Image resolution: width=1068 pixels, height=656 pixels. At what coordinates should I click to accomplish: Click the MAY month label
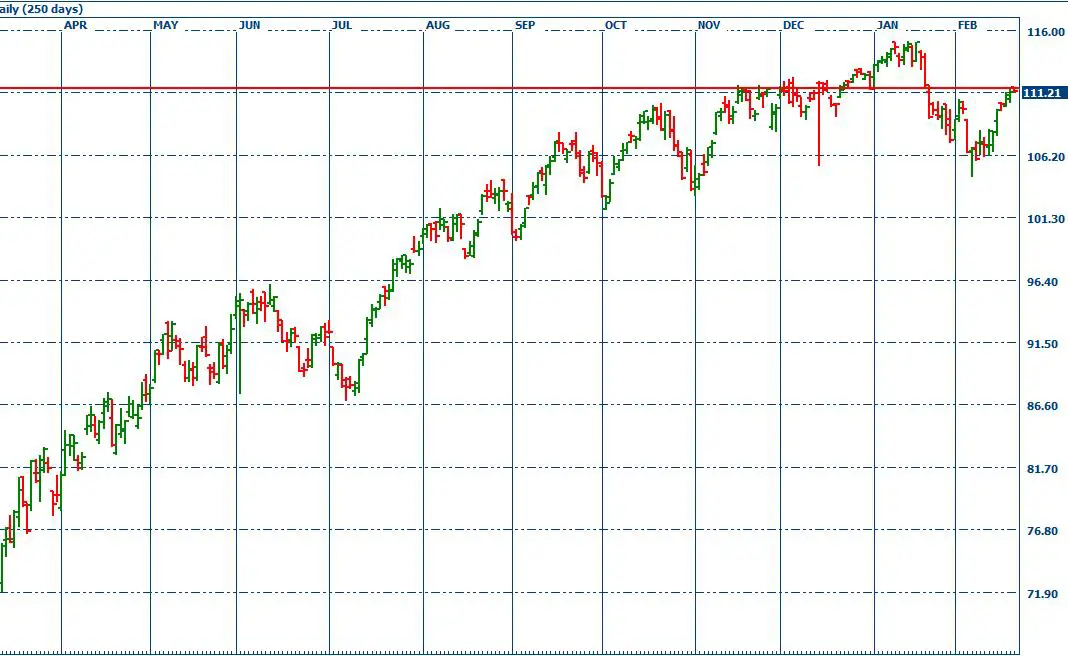tap(166, 25)
